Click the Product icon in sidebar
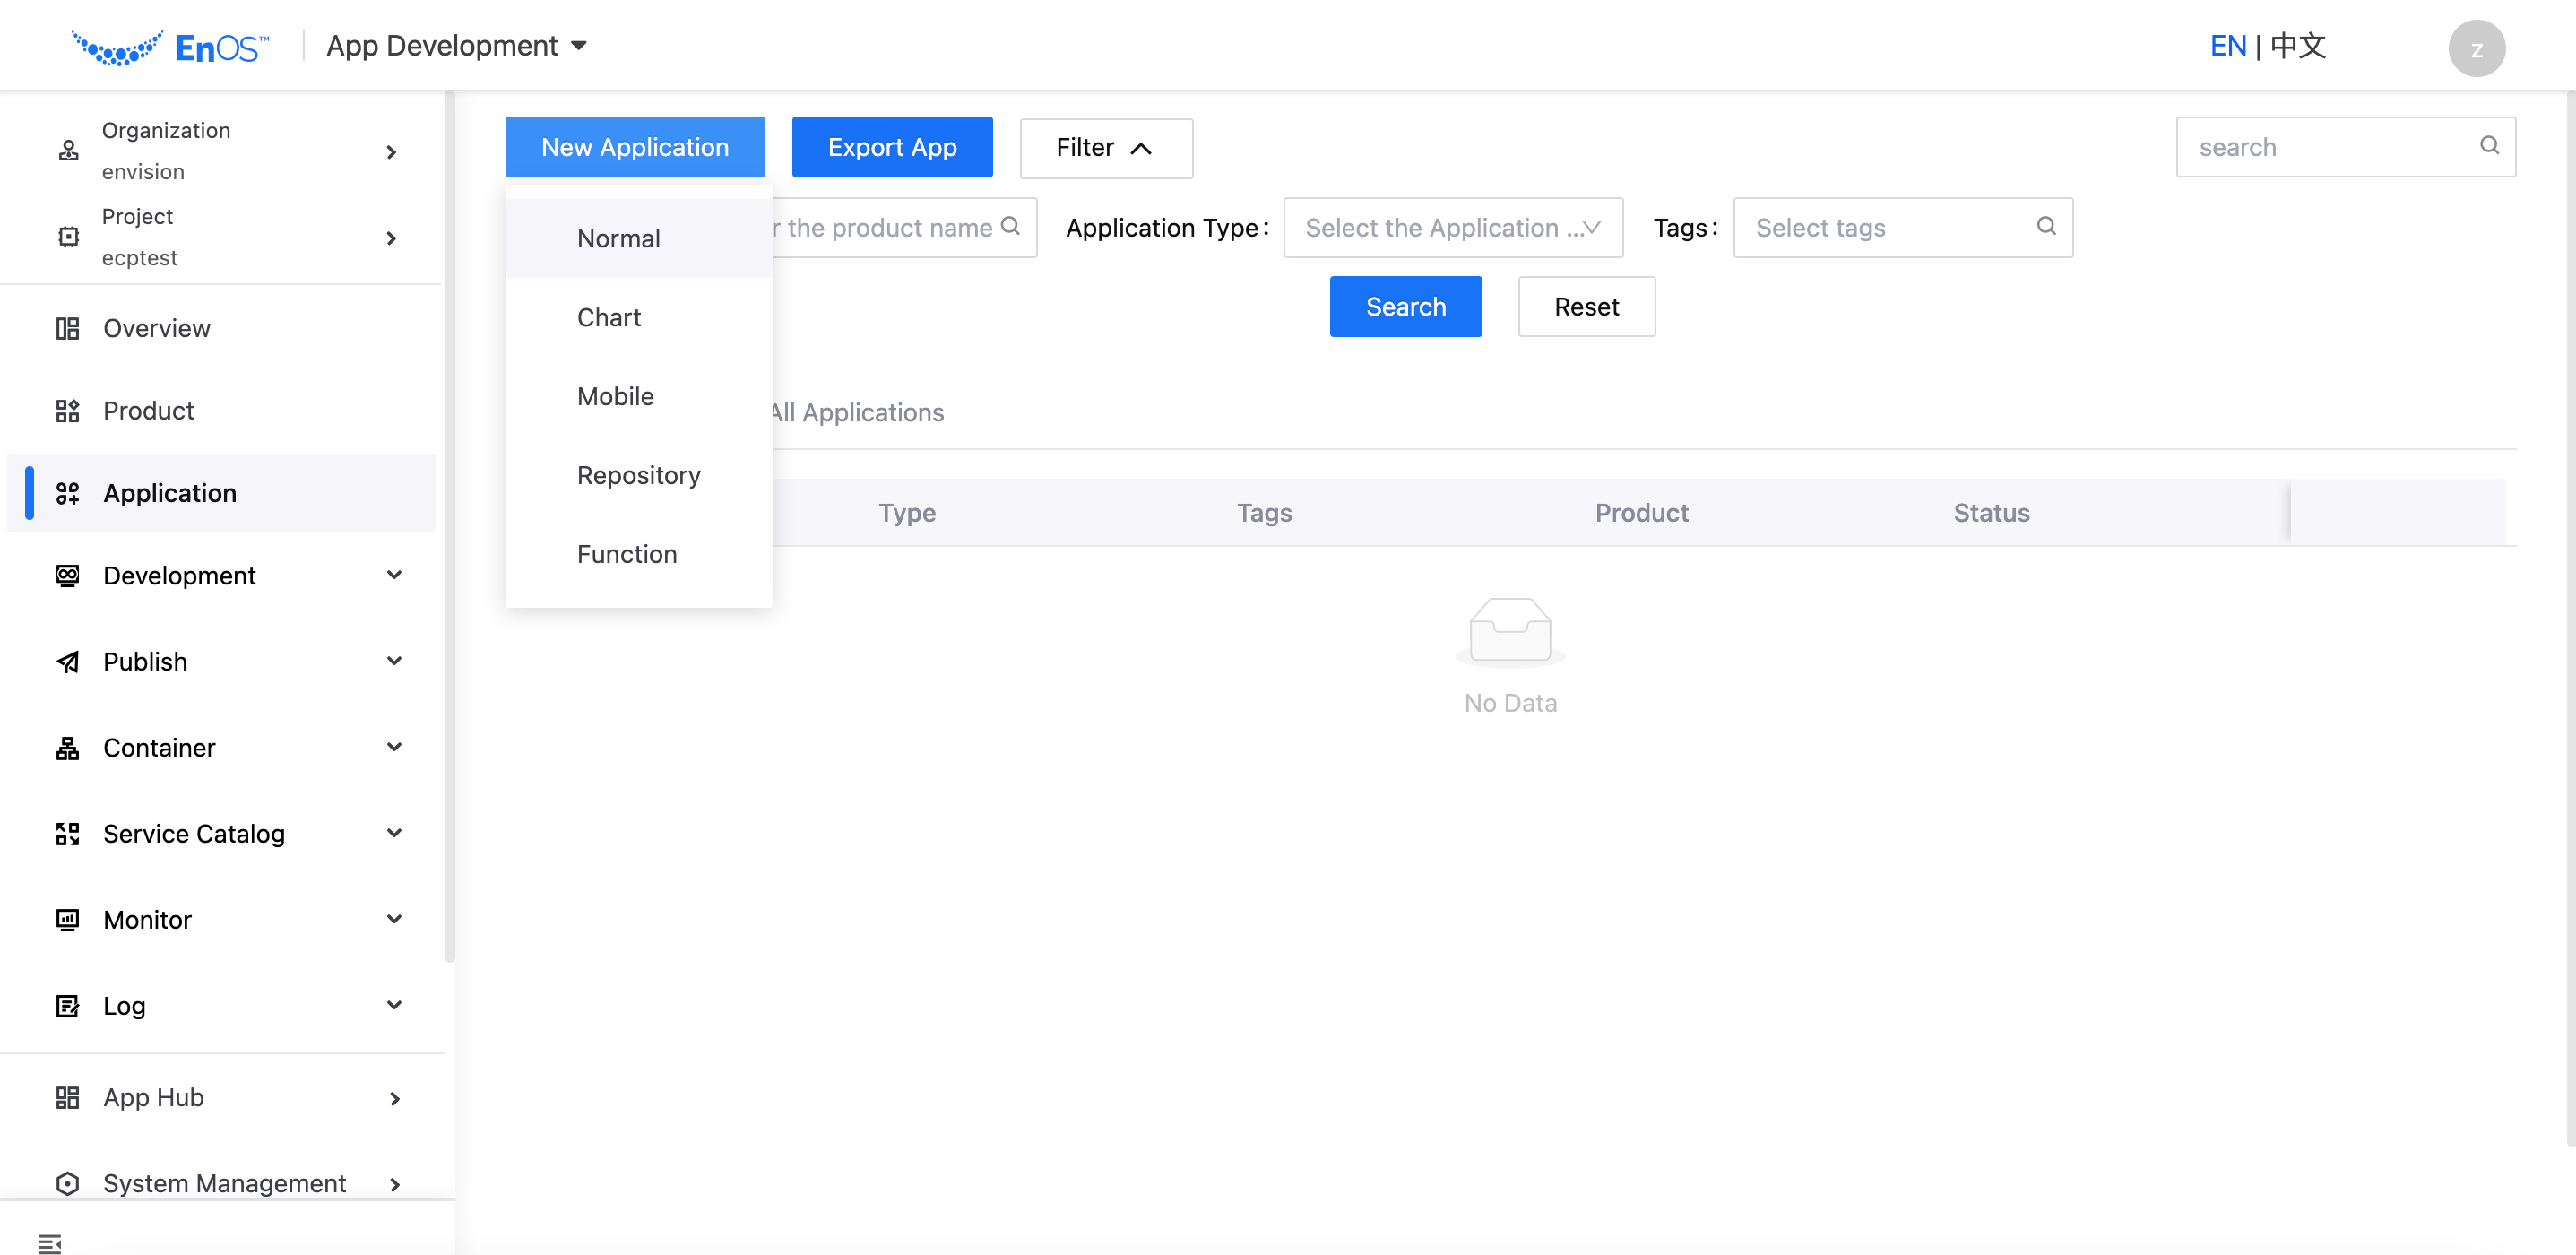The height and width of the screenshot is (1255, 2576). tap(65, 409)
